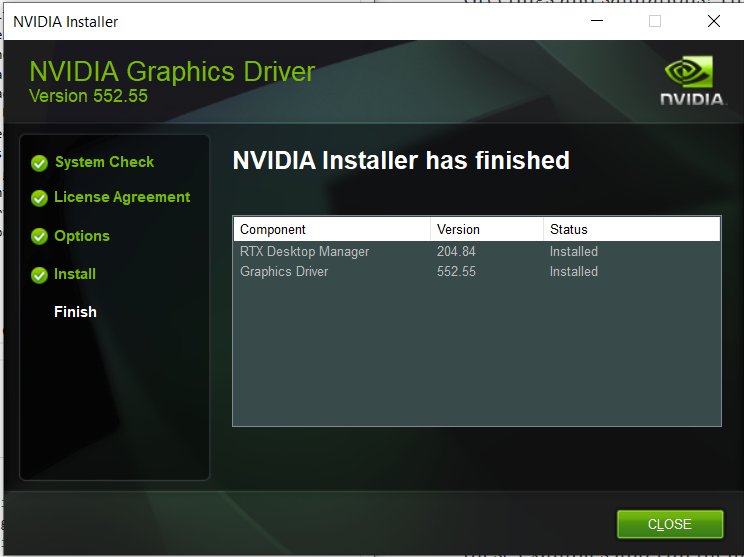Screen dimensions: 744x557
Task: Click the Graphics Driver Installed status
Action: pyautogui.click(x=574, y=271)
